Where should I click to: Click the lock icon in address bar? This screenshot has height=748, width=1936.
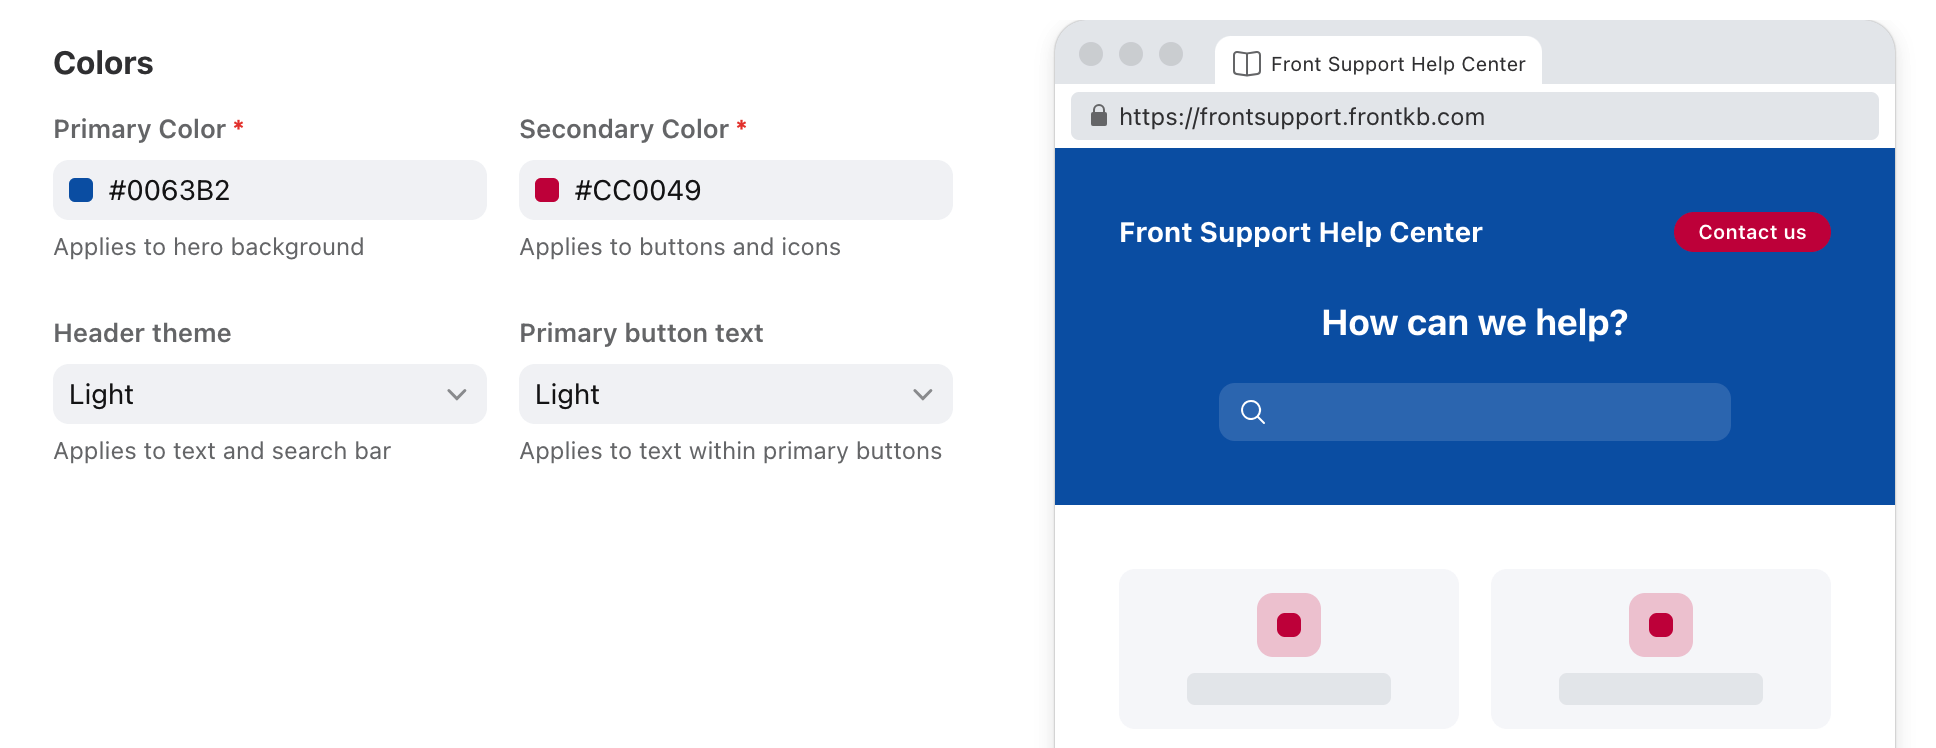coord(1099,116)
